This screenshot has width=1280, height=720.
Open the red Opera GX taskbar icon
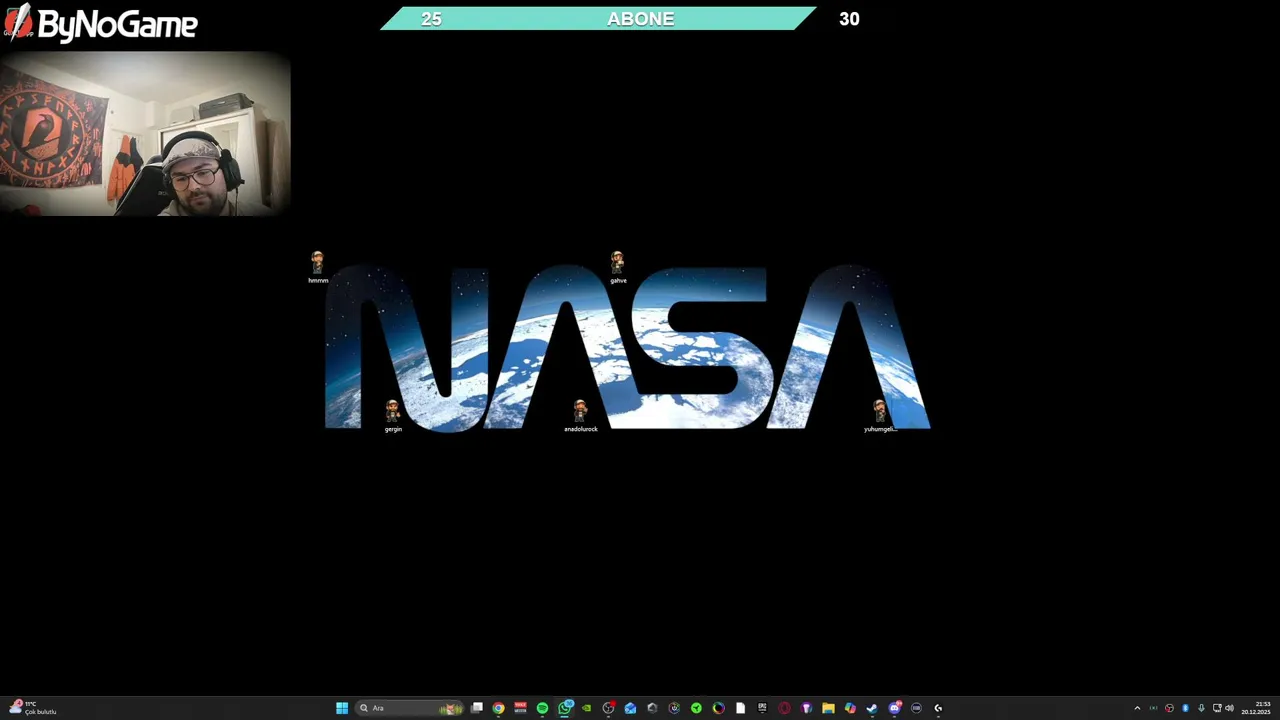point(784,708)
